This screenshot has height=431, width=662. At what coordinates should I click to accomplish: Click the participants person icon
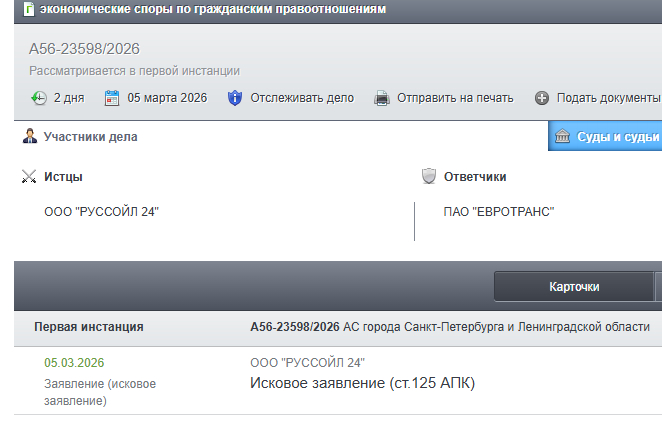[30, 136]
